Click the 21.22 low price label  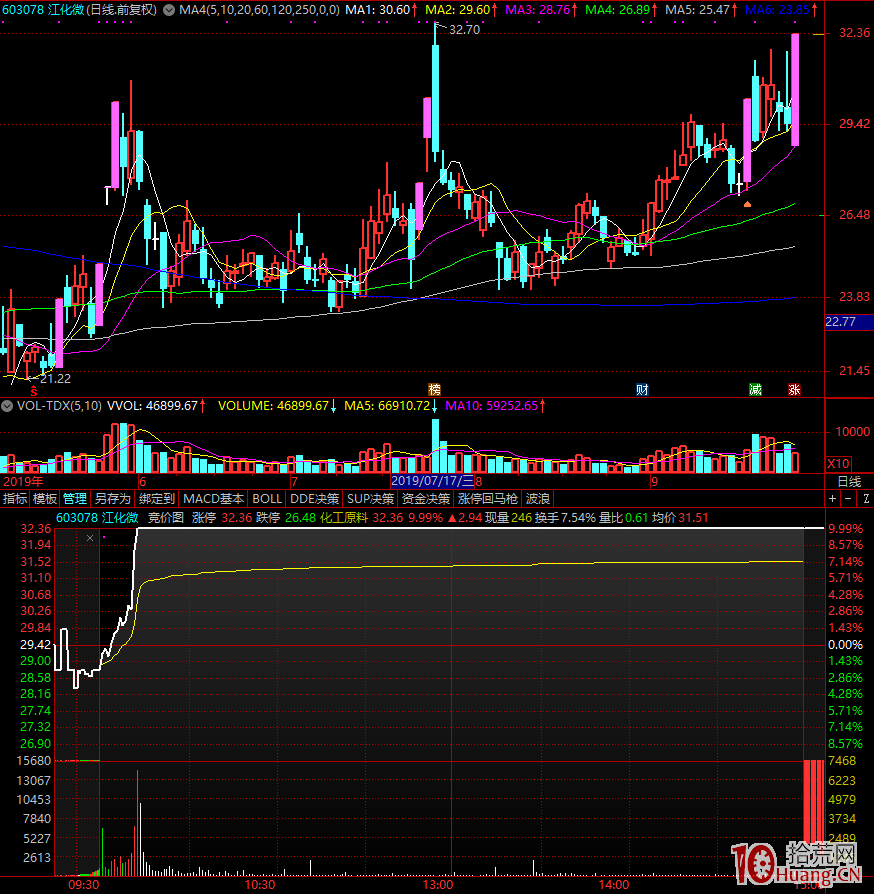55,379
